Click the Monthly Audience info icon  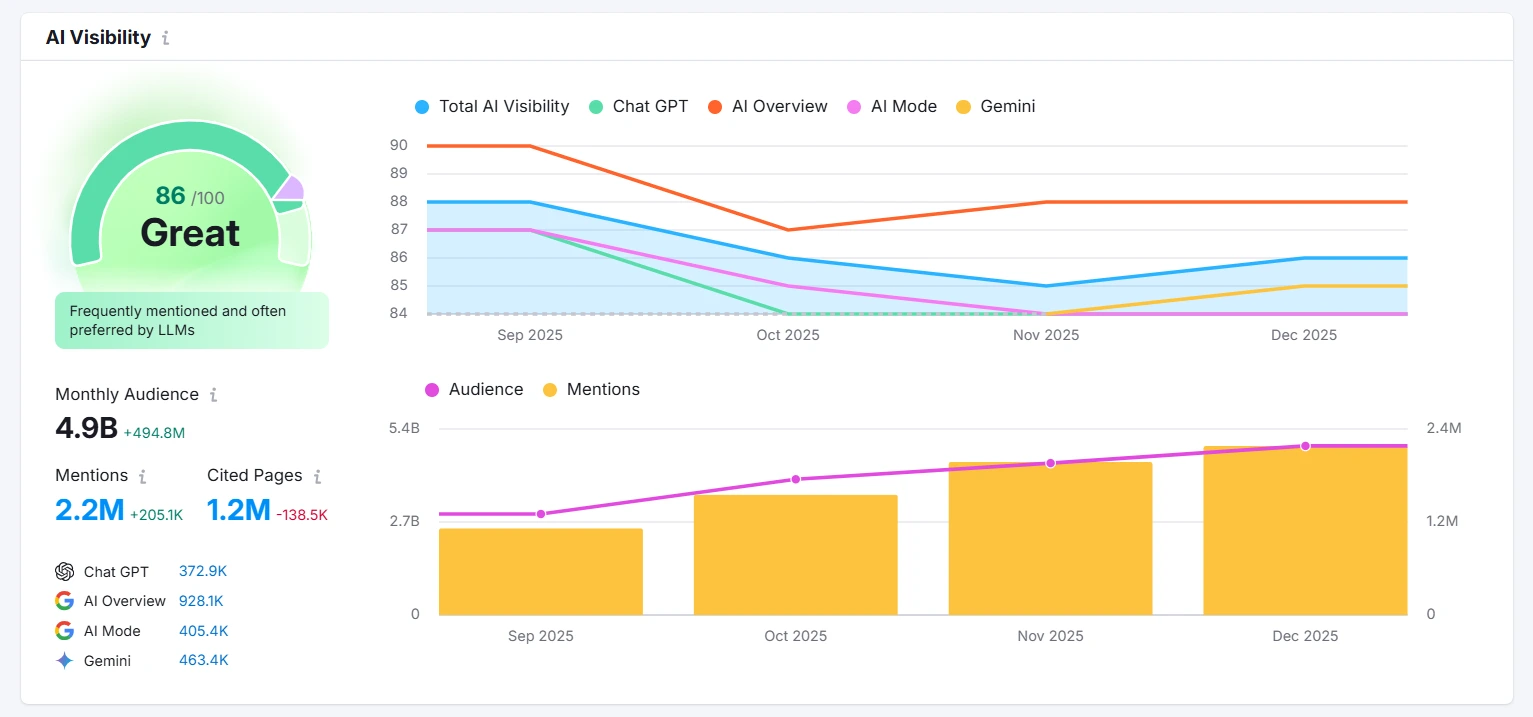213,395
